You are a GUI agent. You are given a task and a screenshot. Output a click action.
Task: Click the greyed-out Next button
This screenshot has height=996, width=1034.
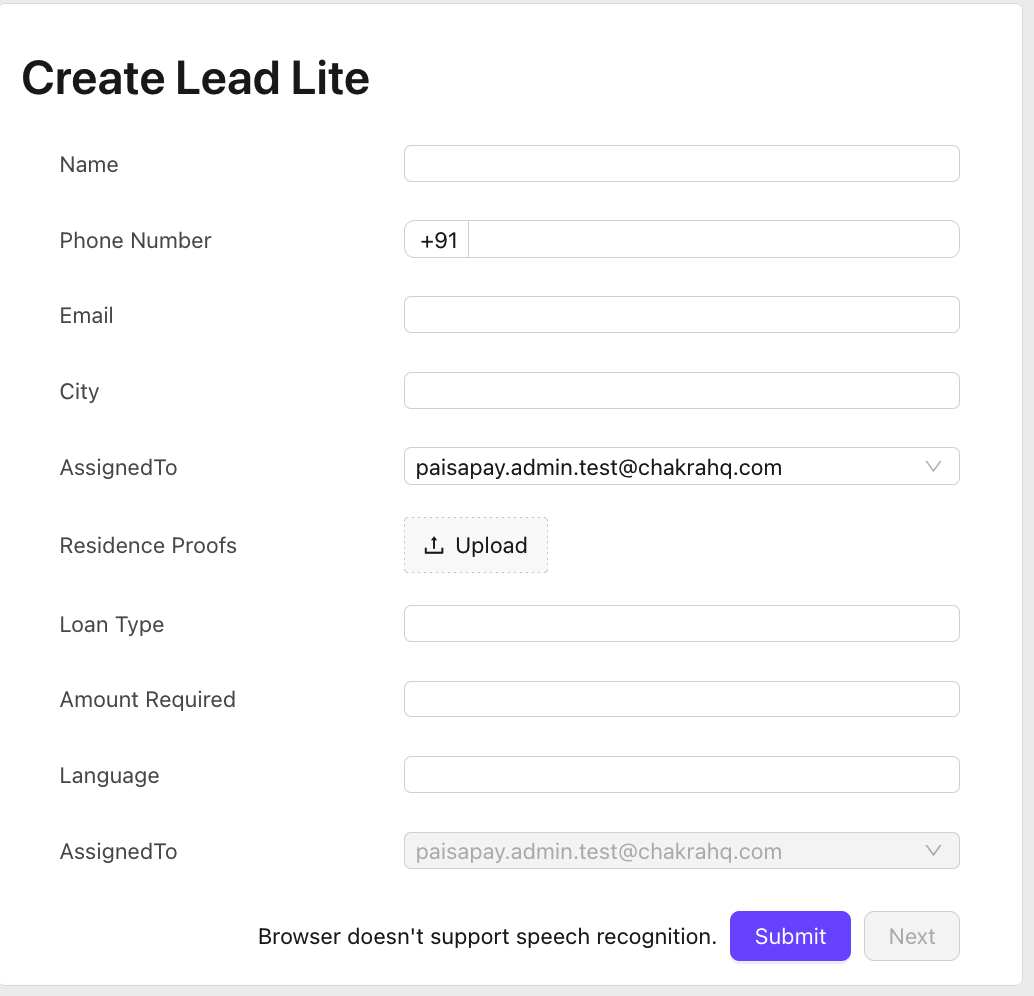(x=911, y=937)
